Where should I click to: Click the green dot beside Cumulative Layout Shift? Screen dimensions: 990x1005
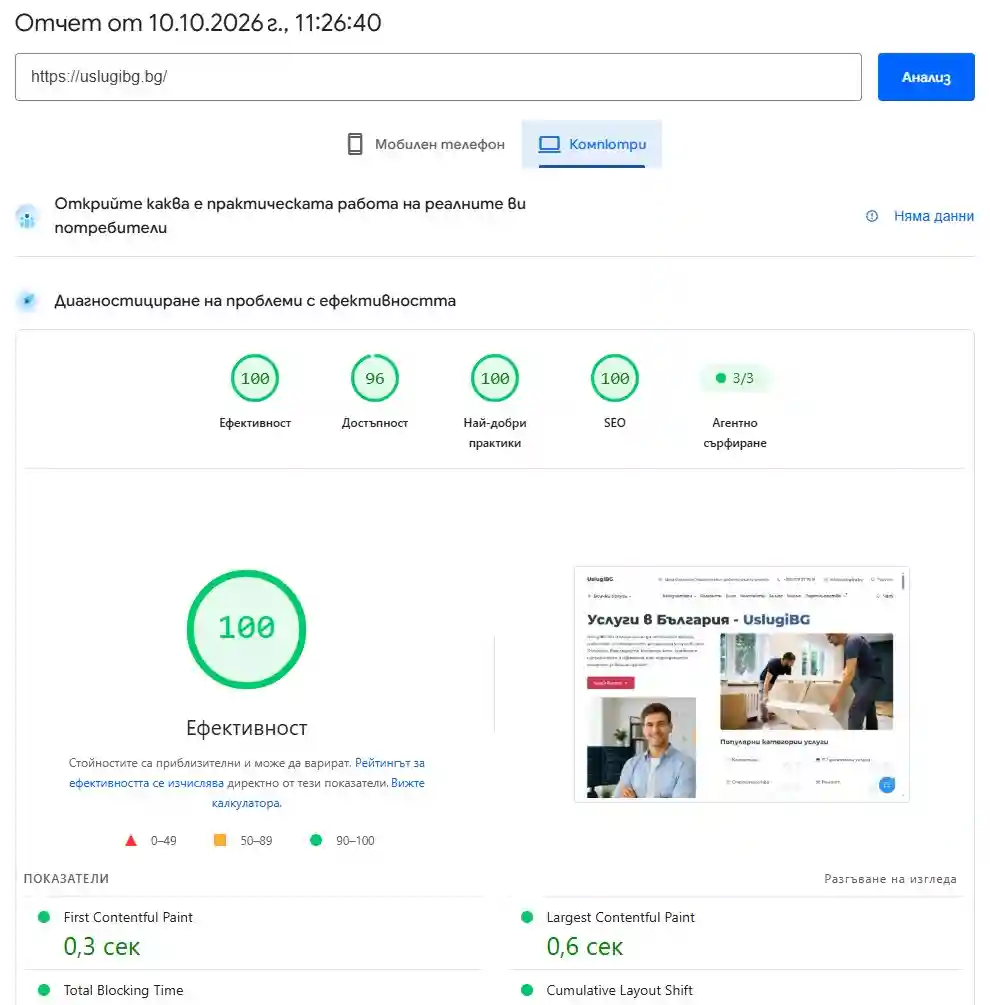pos(527,990)
